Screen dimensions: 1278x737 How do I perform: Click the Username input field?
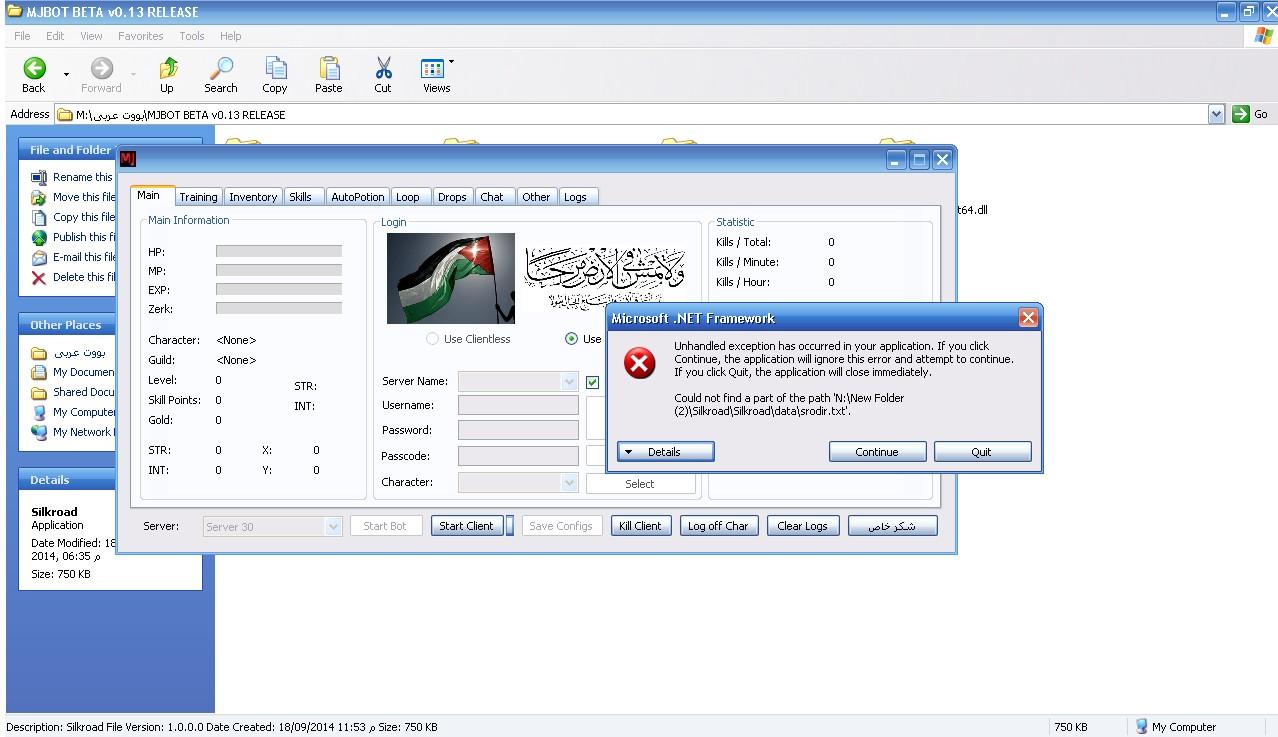pos(518,405)
